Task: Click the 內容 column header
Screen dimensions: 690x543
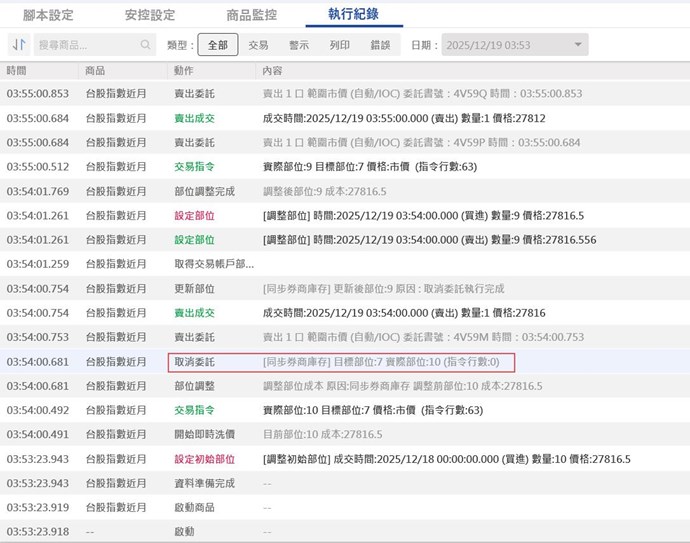Action: pos(272,71)
